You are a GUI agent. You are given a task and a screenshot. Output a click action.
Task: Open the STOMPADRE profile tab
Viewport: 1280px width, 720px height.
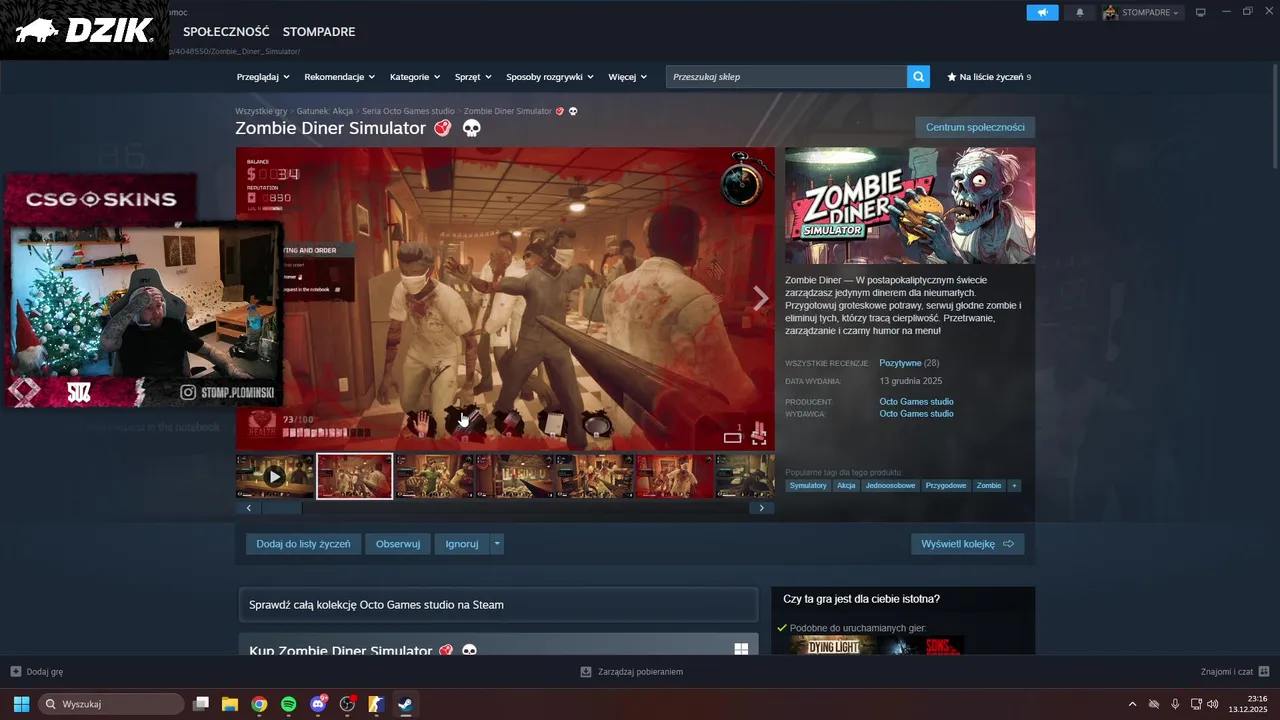319,32
